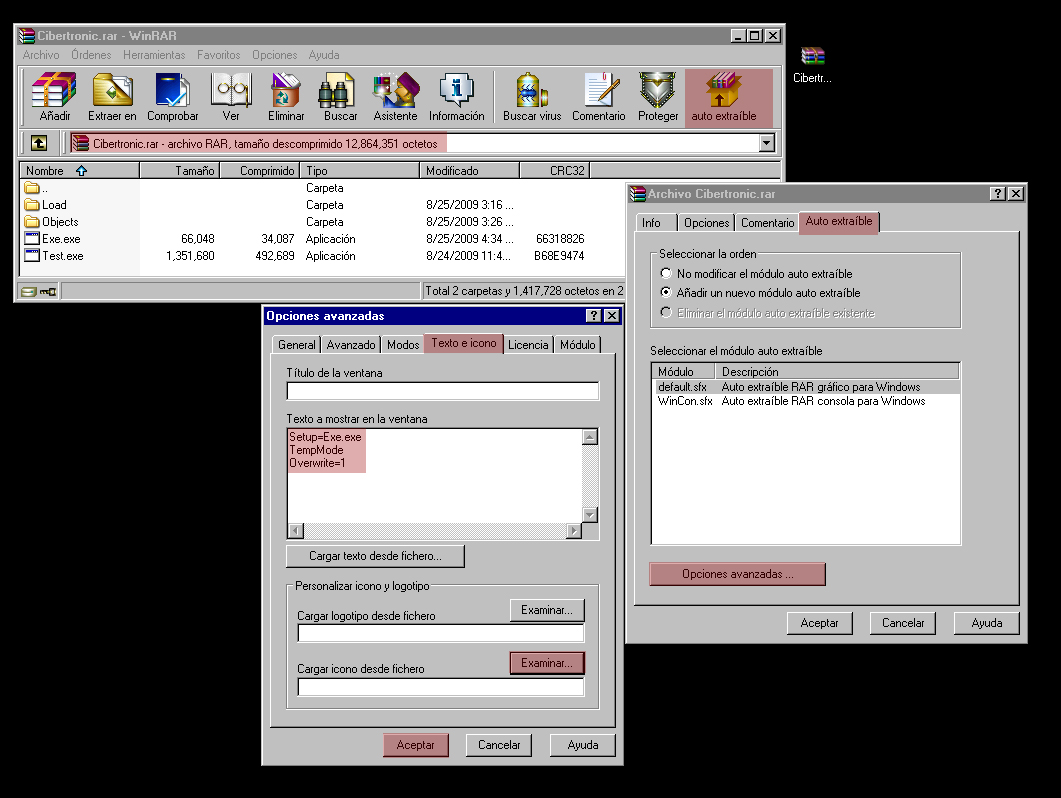Click the text box scroll down arrow
1061x798 pixels.
[x=590, y=515]
